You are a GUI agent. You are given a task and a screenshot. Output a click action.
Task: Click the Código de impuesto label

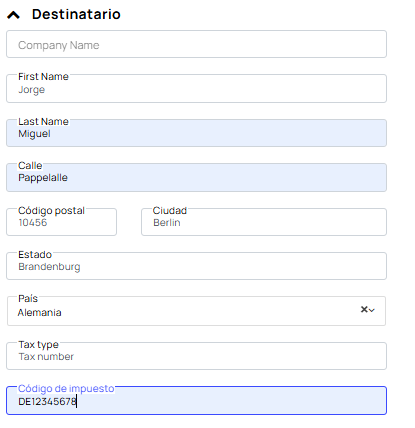pos(66,388)
